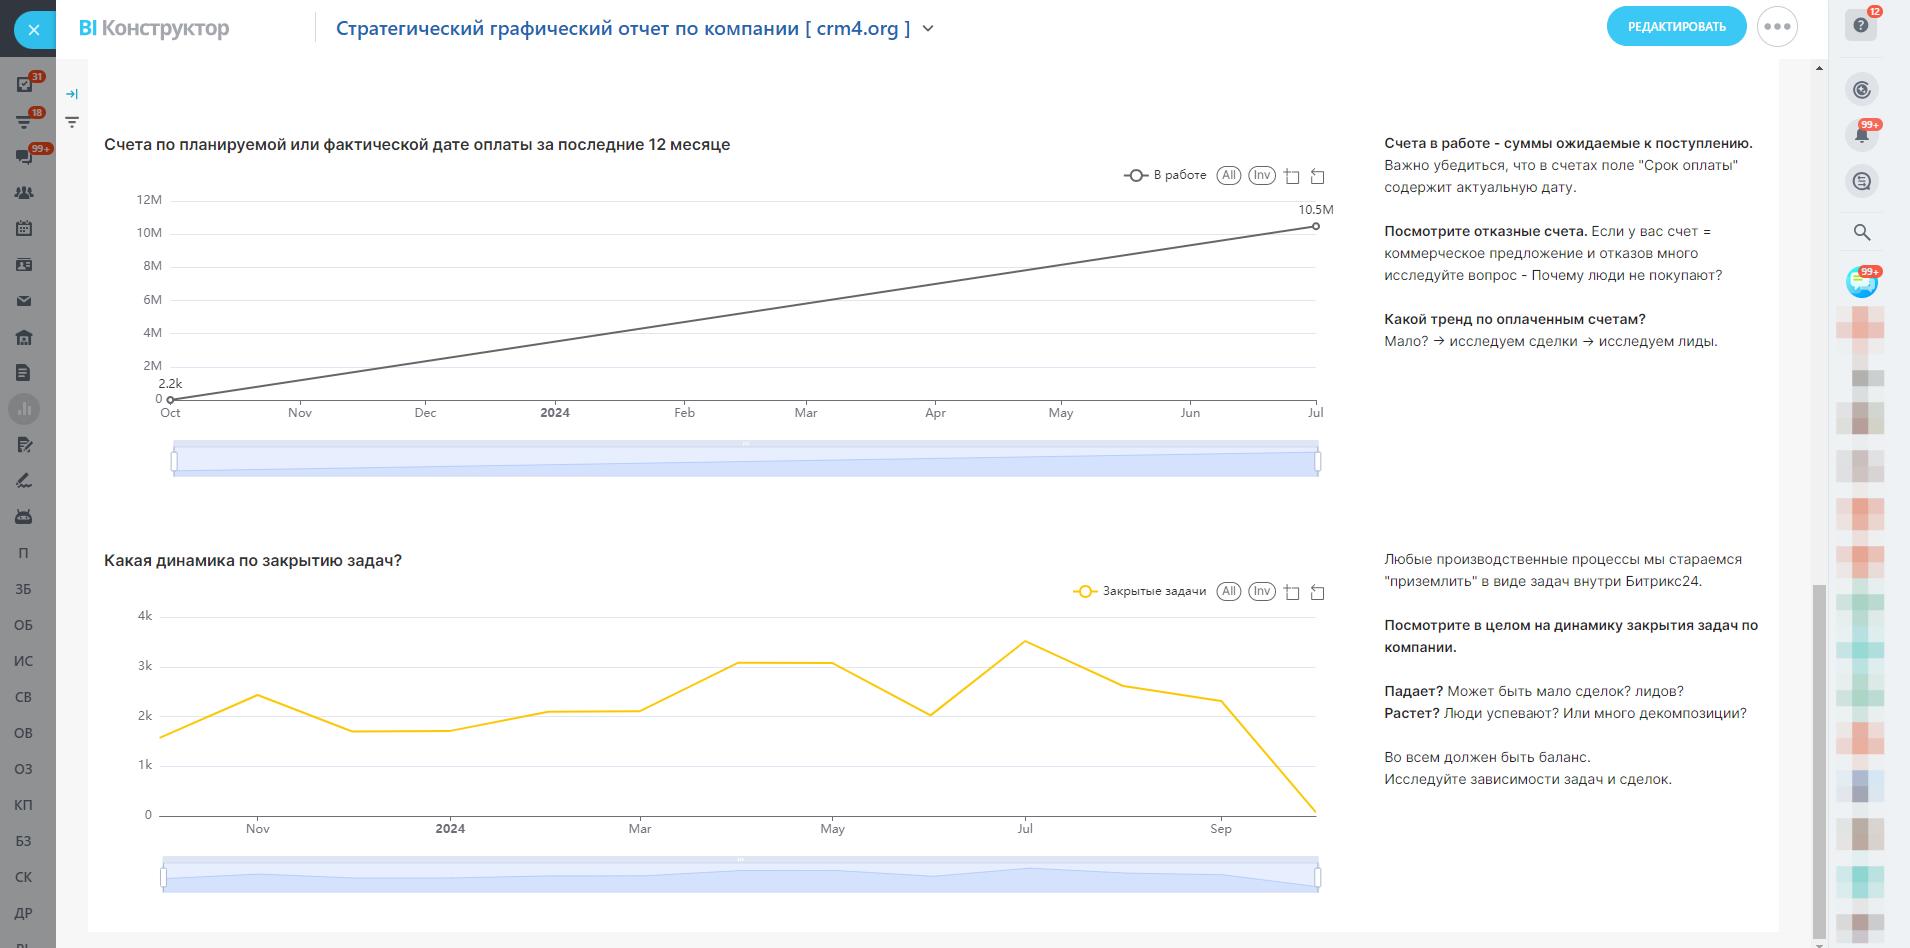This screenshot has width=1910, height=948.
Task: Invert legend selection on invoices chart
Action: [x=1262, y=176]
